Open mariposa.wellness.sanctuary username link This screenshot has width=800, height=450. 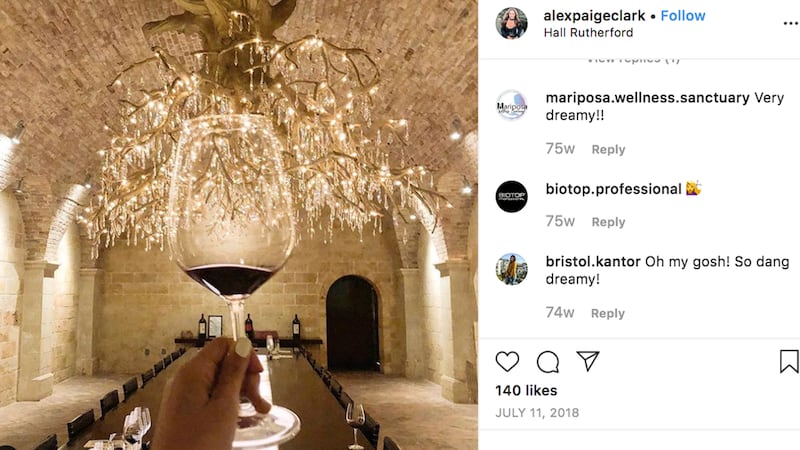click(x=647, y=98)
